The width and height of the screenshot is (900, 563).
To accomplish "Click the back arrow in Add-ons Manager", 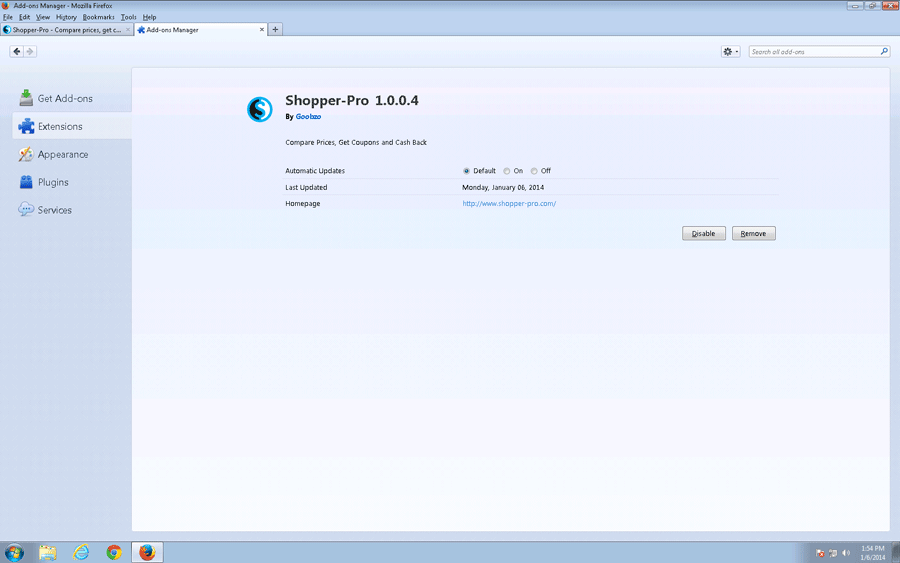I will tap(17, 51).
